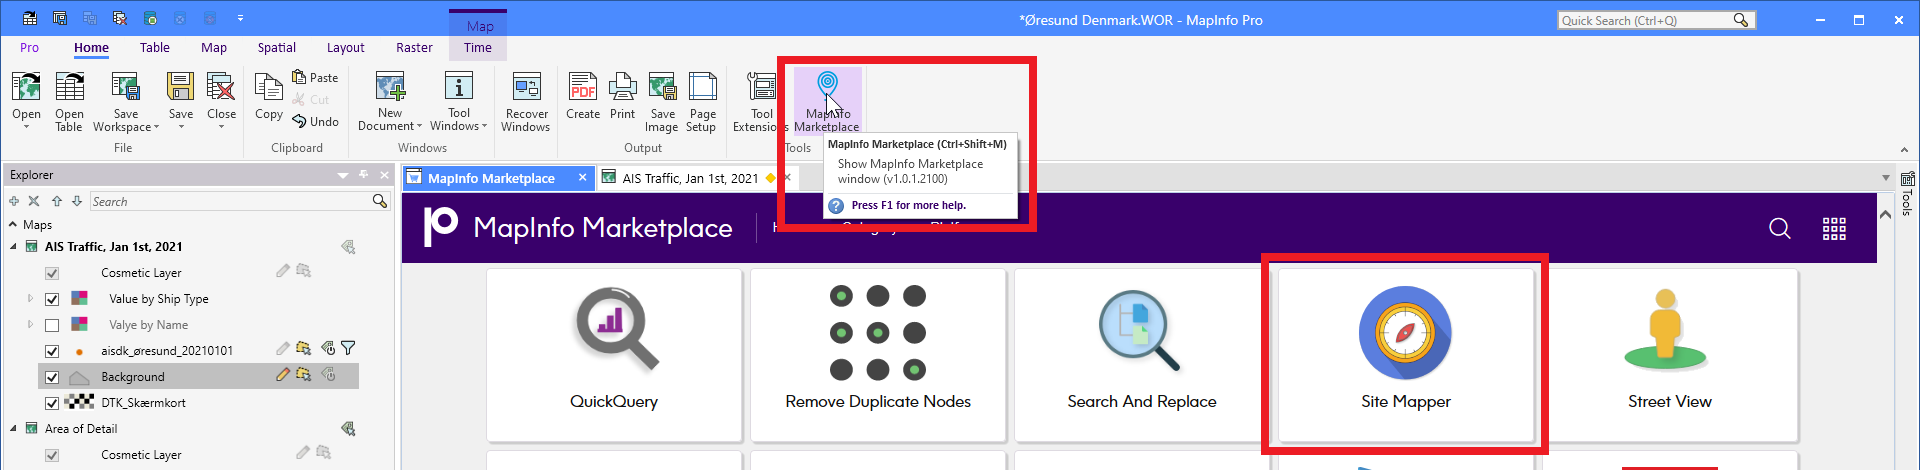This screenshot has height=470, width=1920.
Task: Switch to AIS Traffic, Jan 1st, 2021 document tab
Action: [x=689, y=178]
